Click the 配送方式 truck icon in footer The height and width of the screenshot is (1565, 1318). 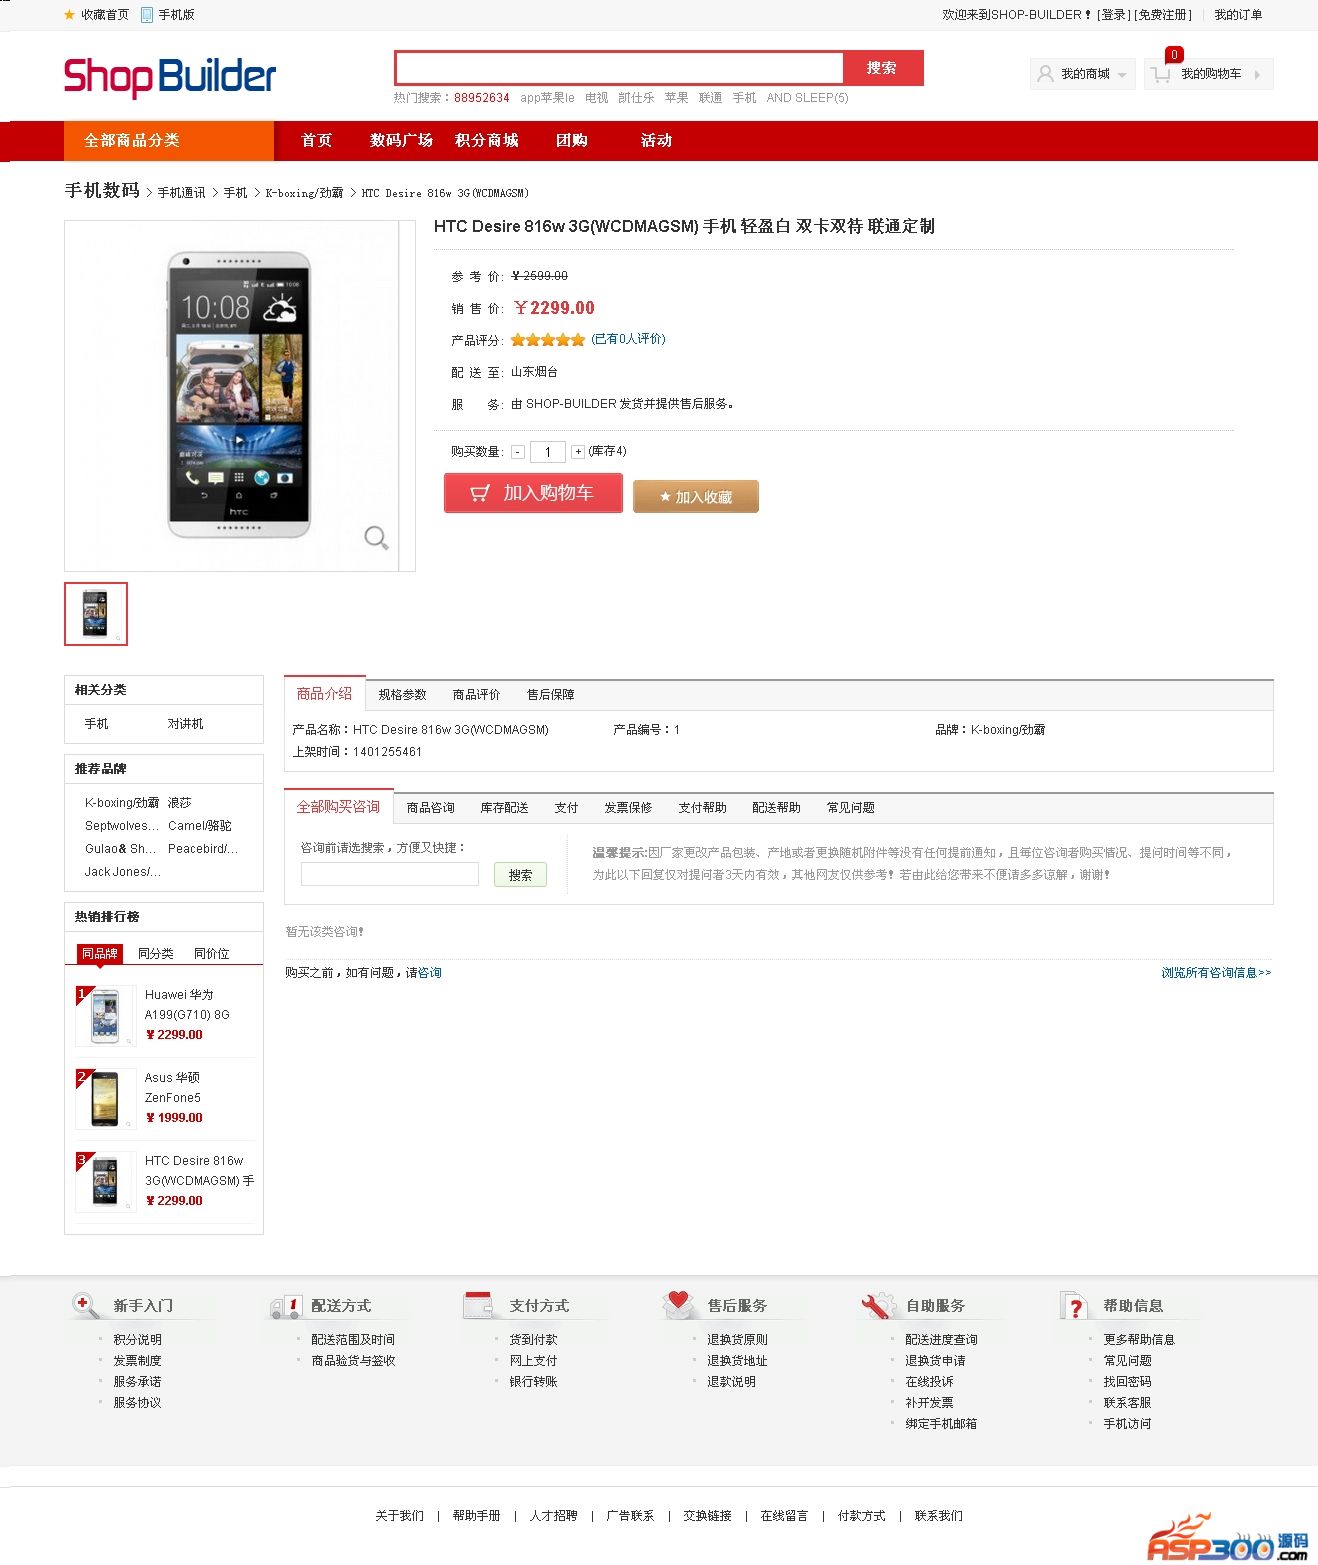285,1306
